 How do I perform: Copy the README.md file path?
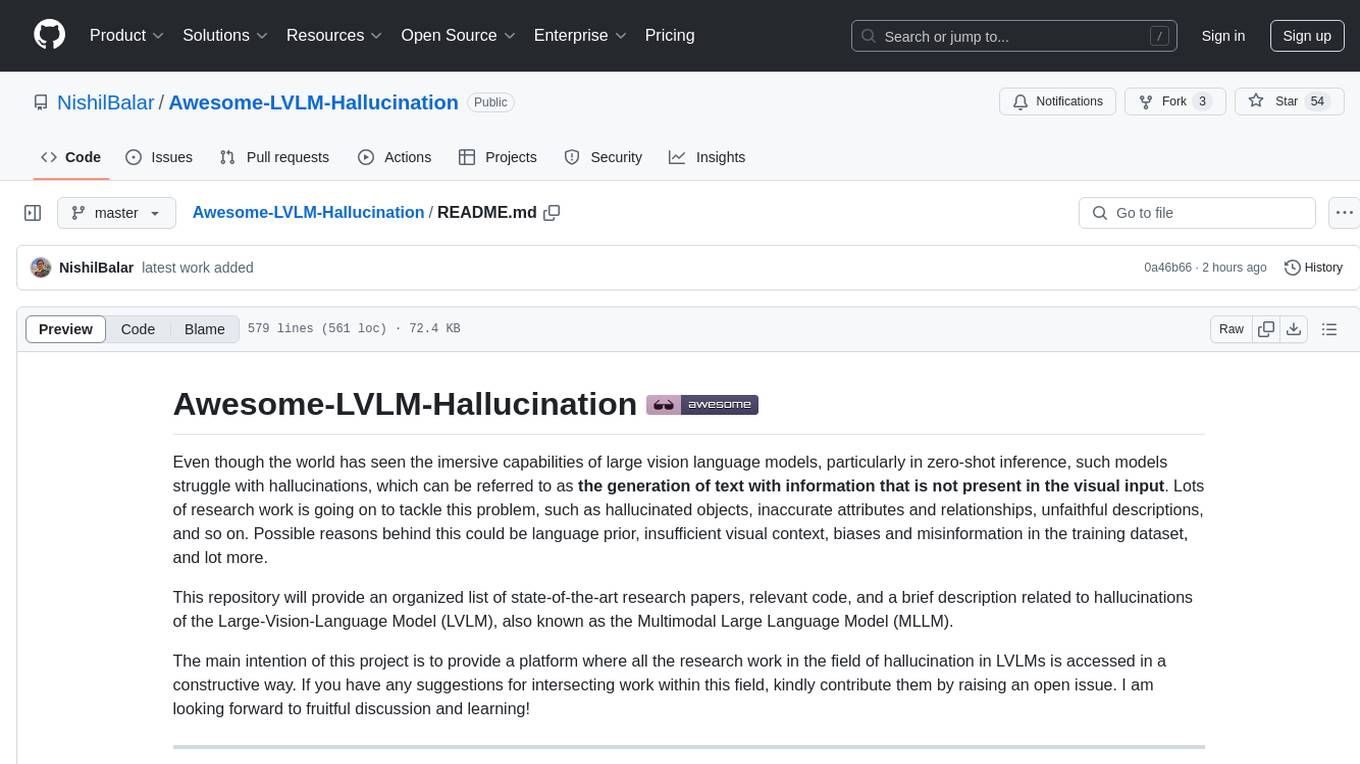point(551,213)
